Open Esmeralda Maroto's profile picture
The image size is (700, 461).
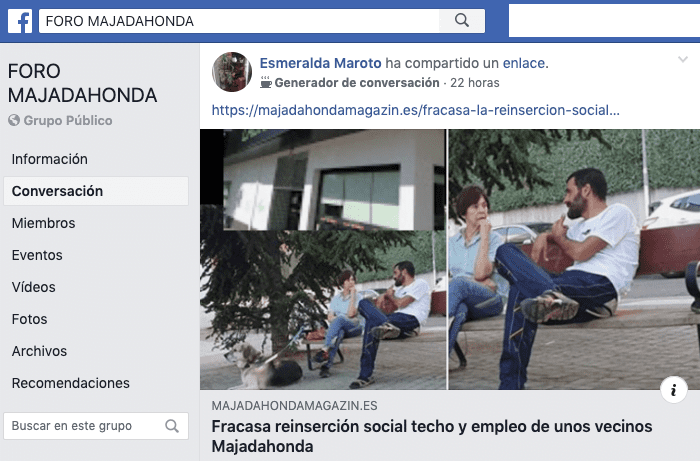click(x=232, y=72)
